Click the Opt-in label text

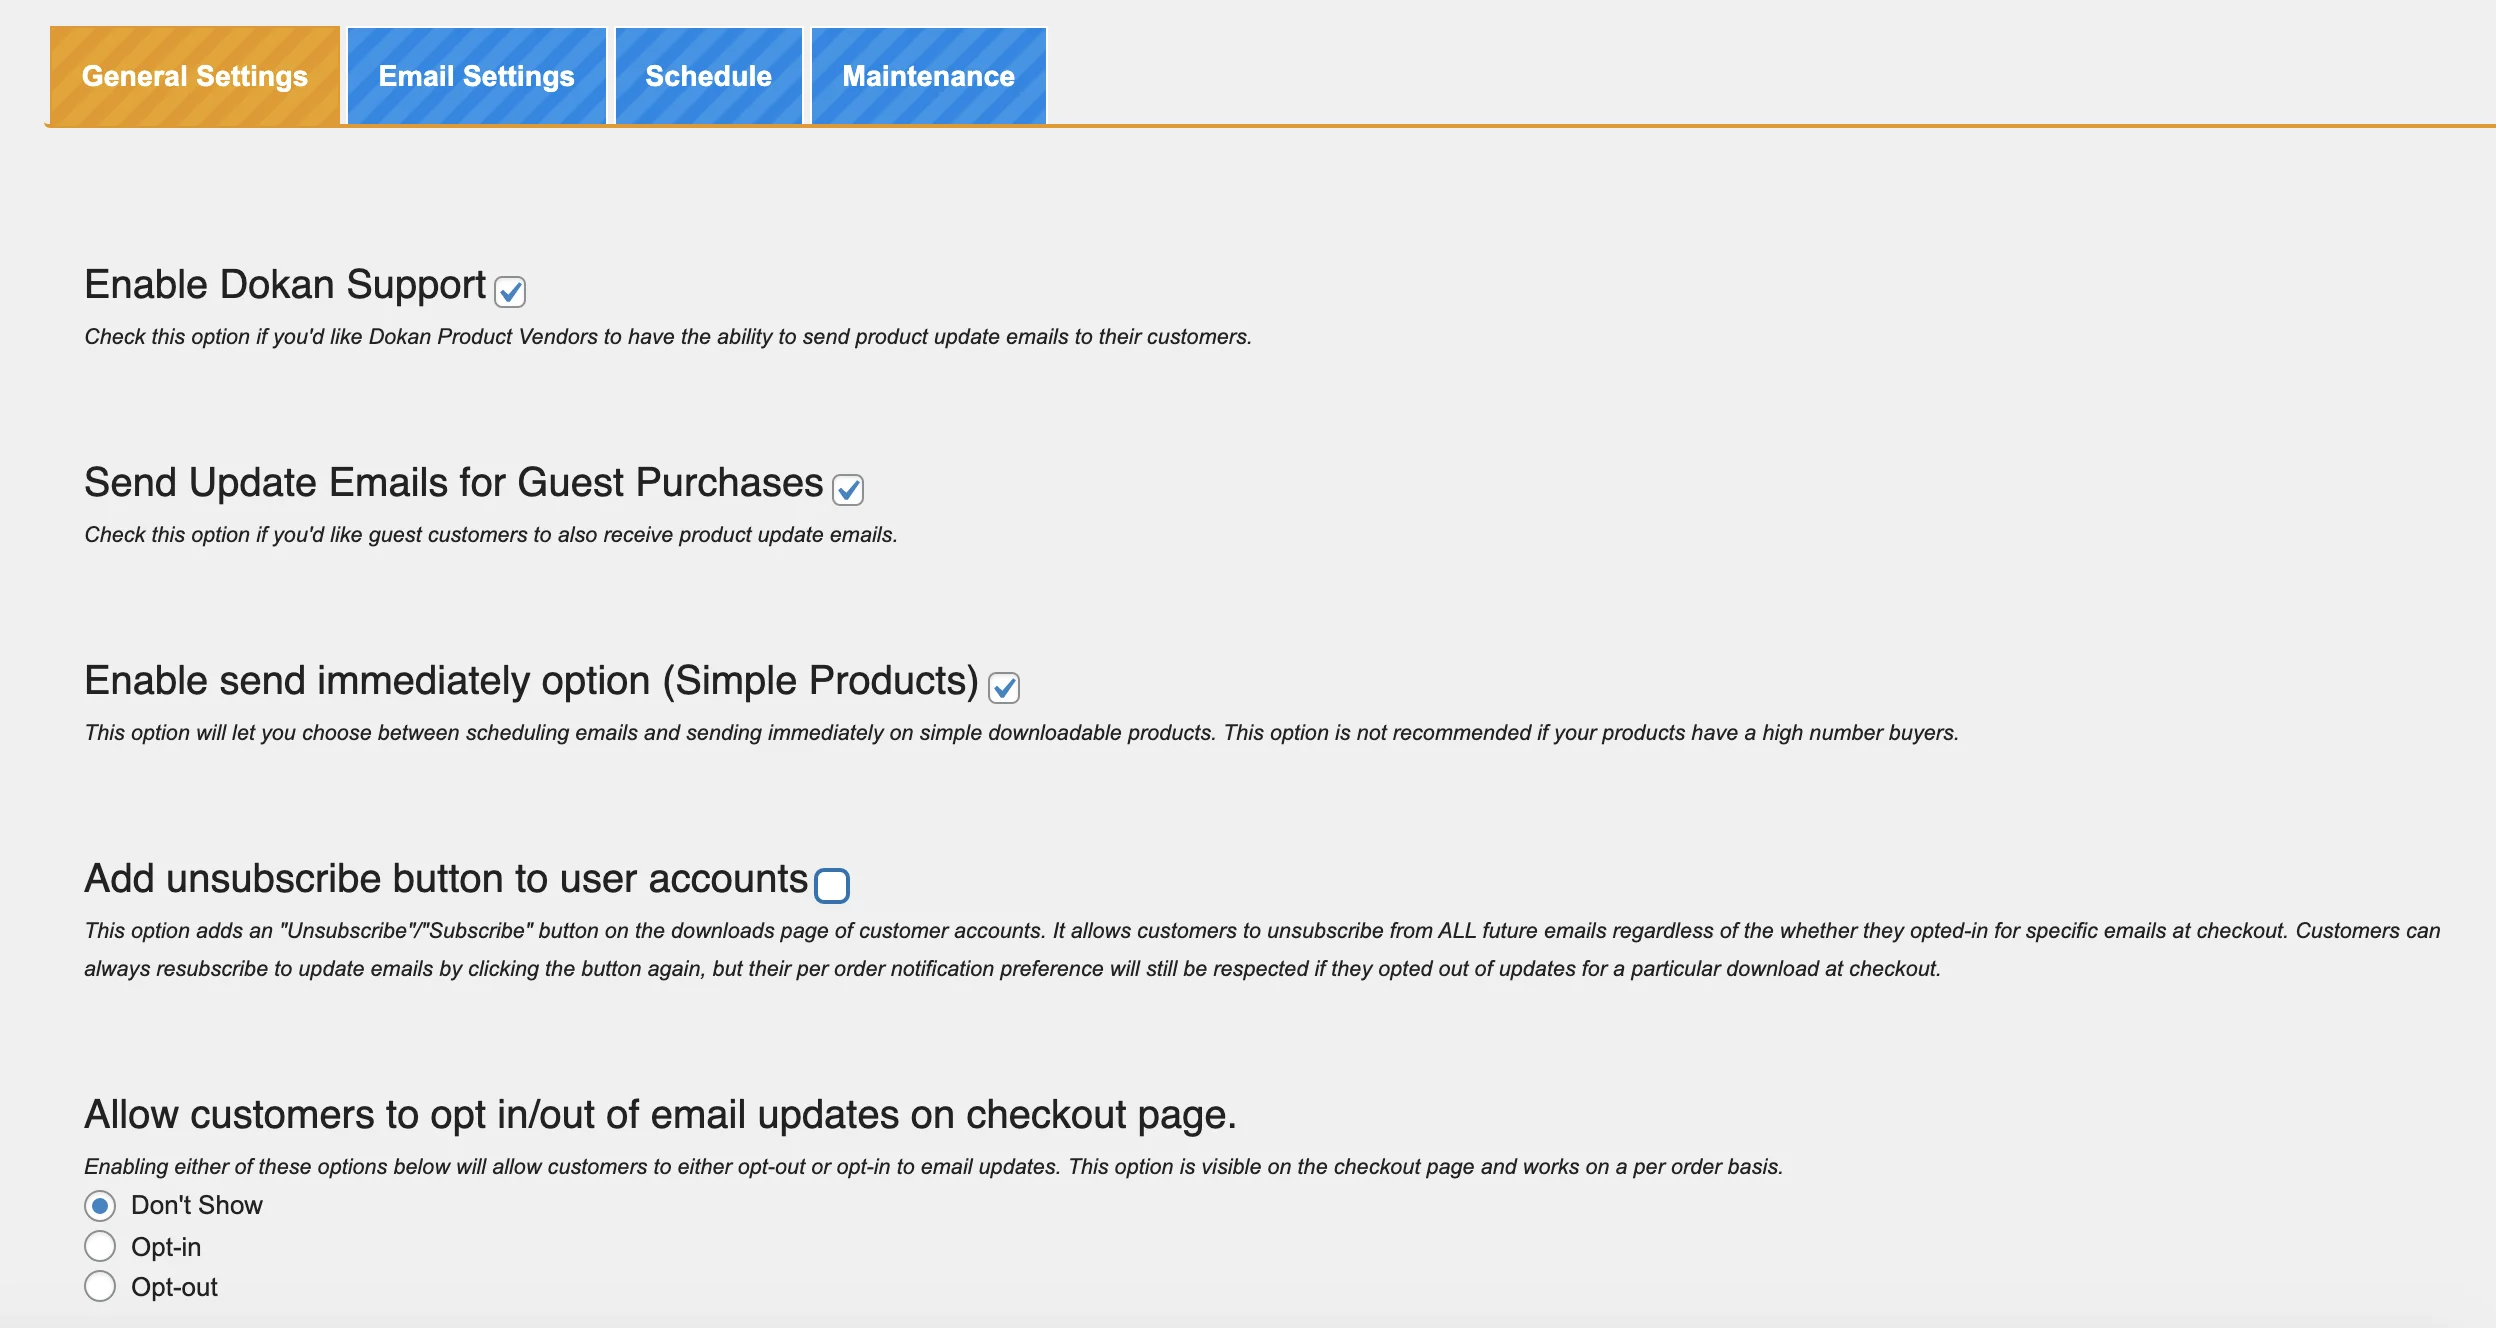click(x=167, y=1246)
